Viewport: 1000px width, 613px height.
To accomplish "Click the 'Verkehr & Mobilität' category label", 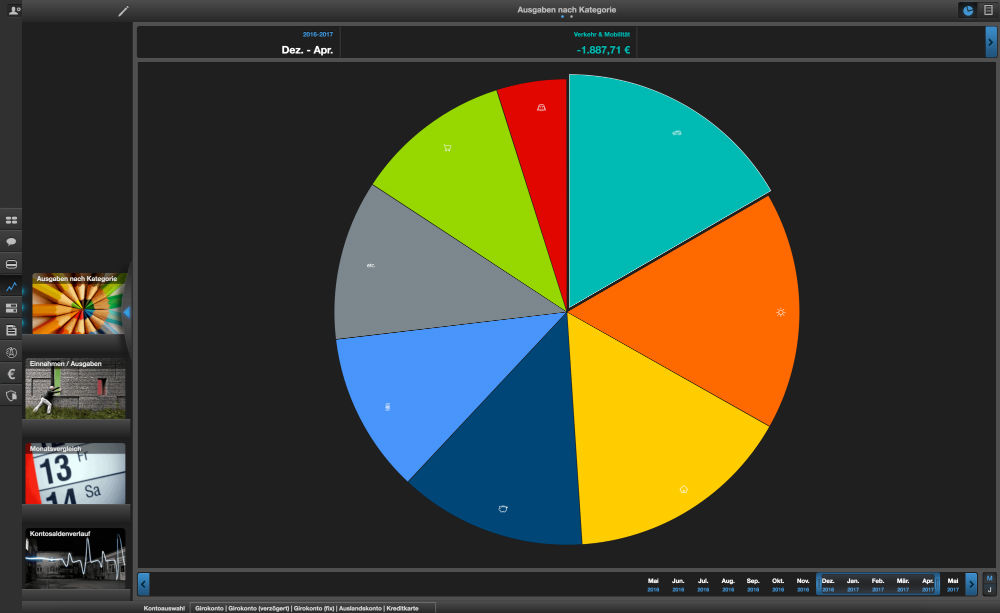I will pos(601,34).
